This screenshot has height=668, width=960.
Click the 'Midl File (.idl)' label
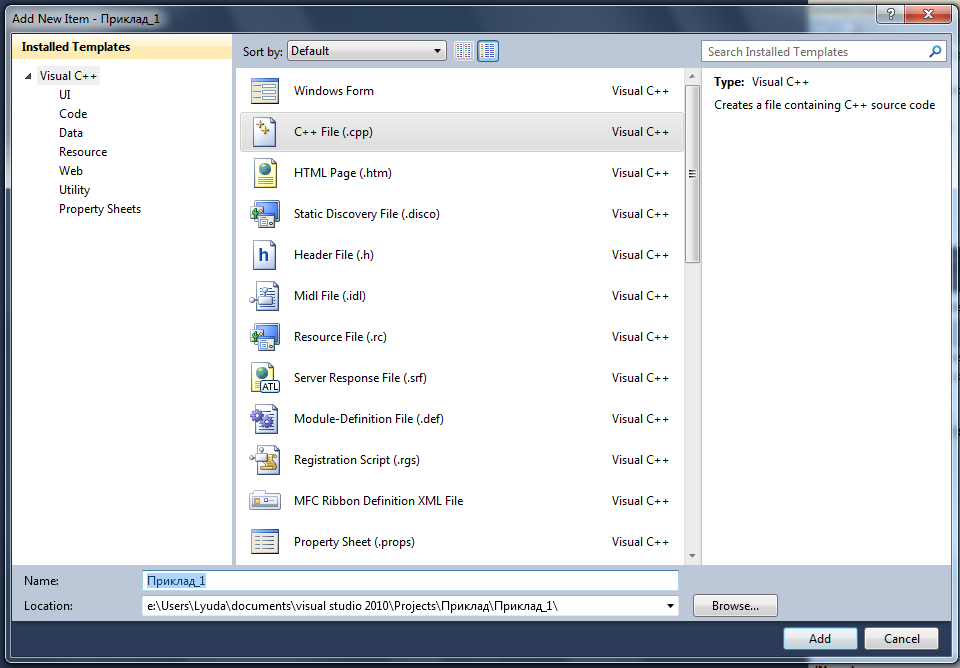tap(330, 296)
